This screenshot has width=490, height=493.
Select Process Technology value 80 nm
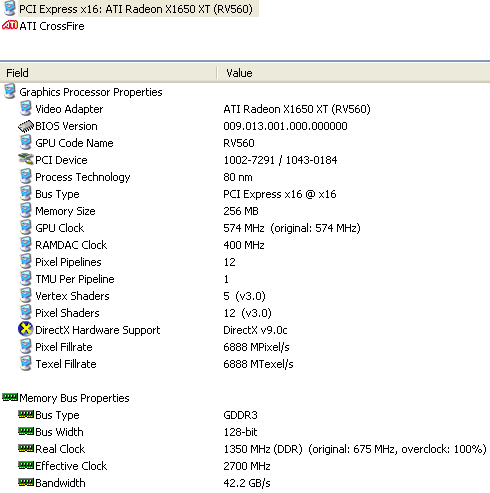click(x=238, y=177)
